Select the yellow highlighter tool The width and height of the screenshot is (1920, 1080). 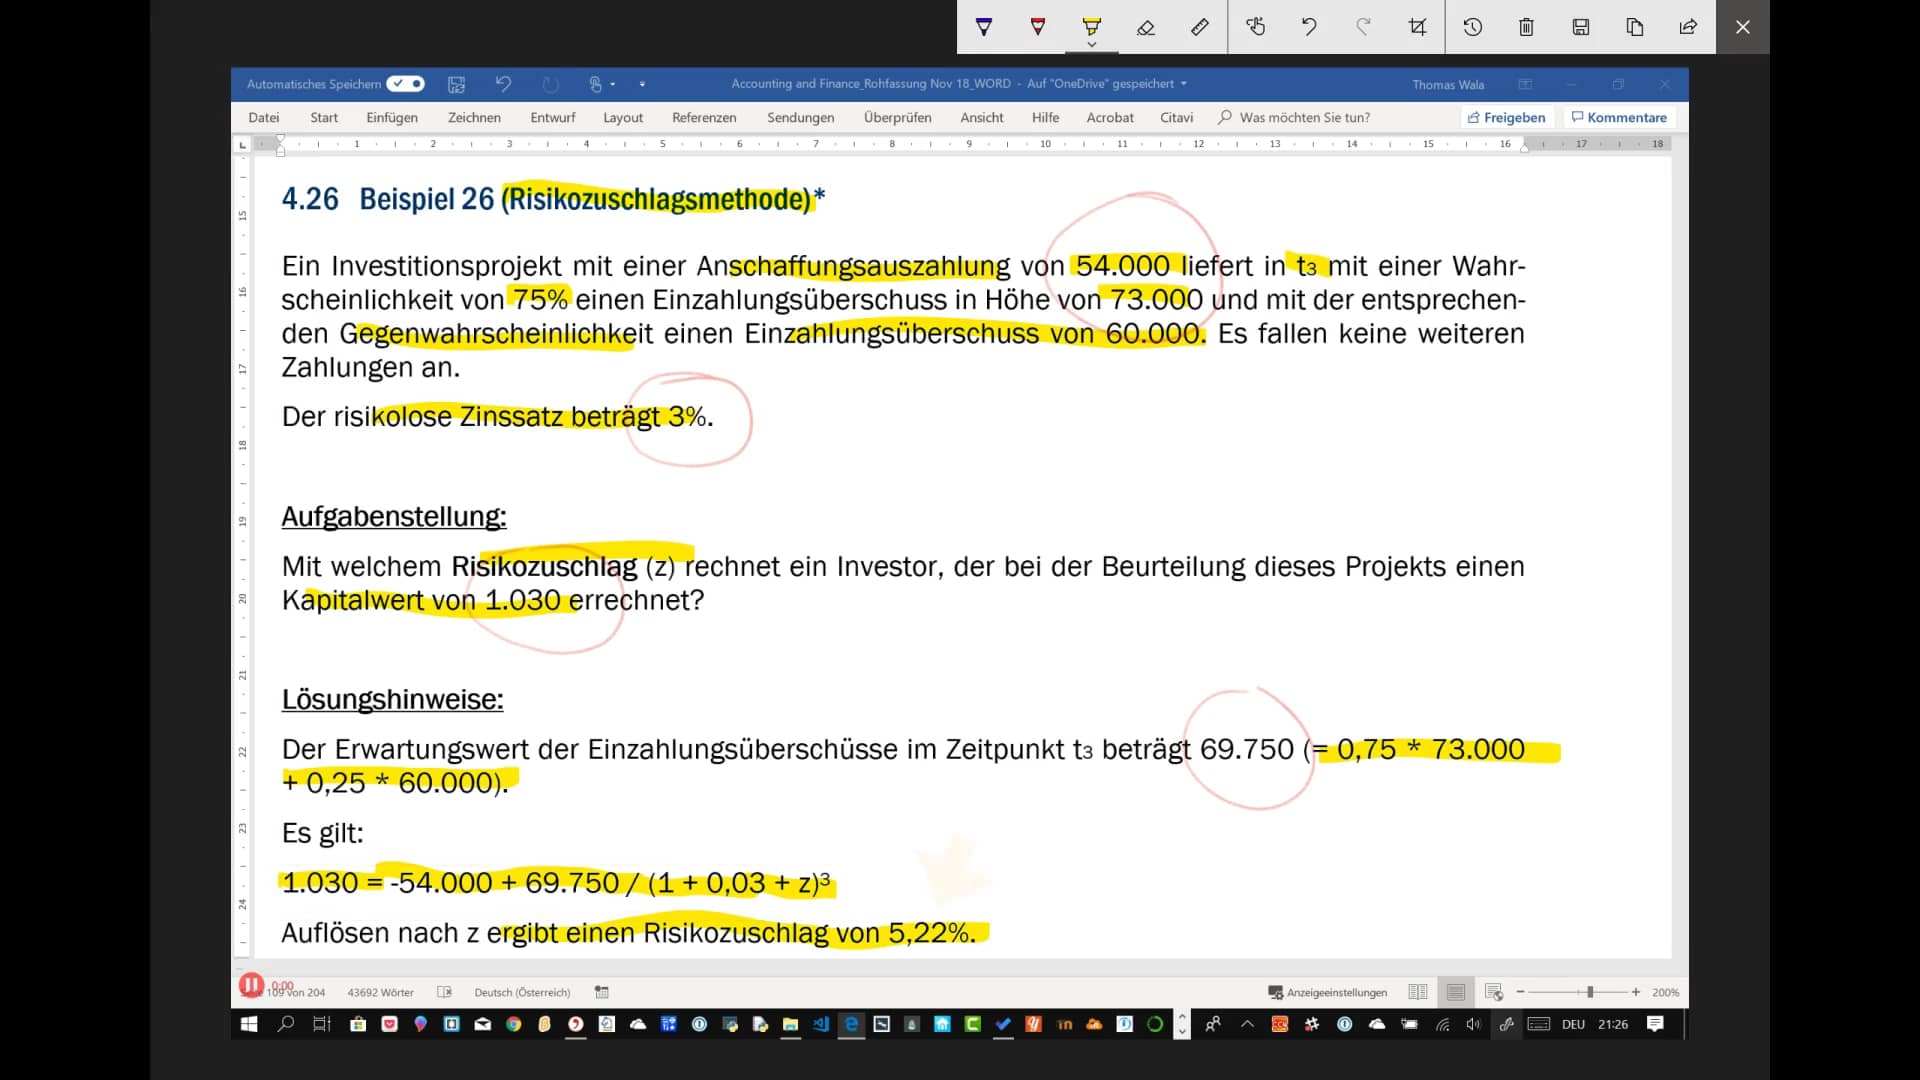tap(1091, 26)
